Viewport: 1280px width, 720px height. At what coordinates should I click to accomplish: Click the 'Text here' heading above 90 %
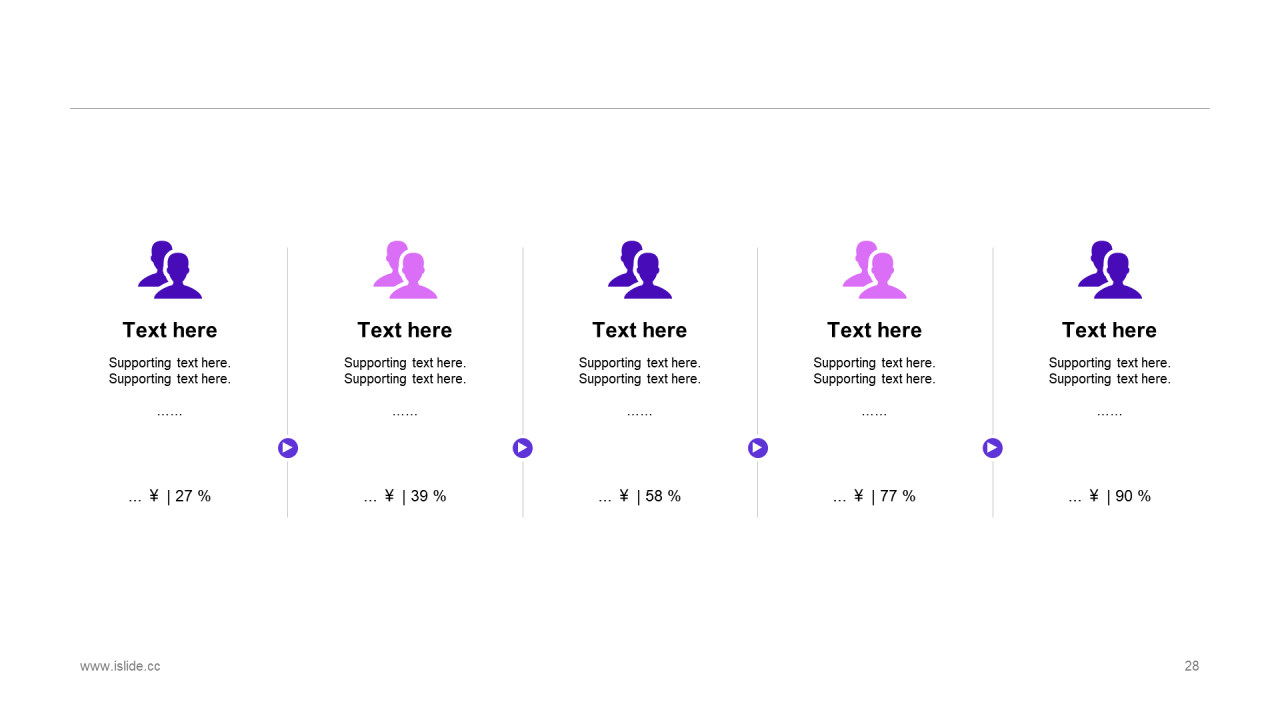click(x=1110, y=330)
